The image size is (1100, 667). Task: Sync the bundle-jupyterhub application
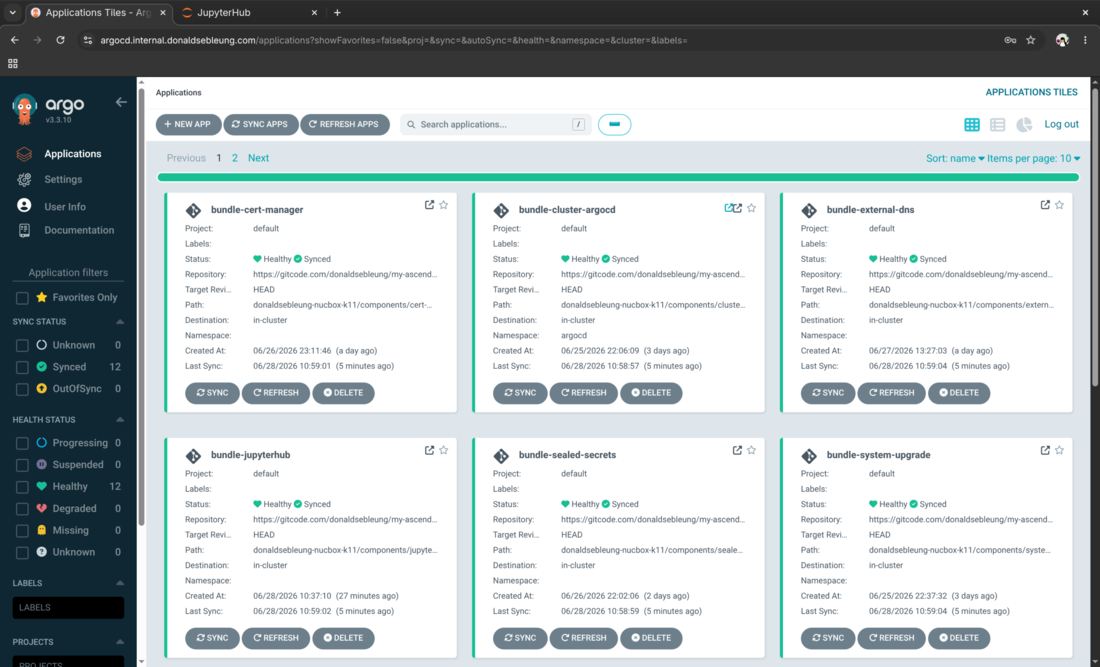(212, 638)
